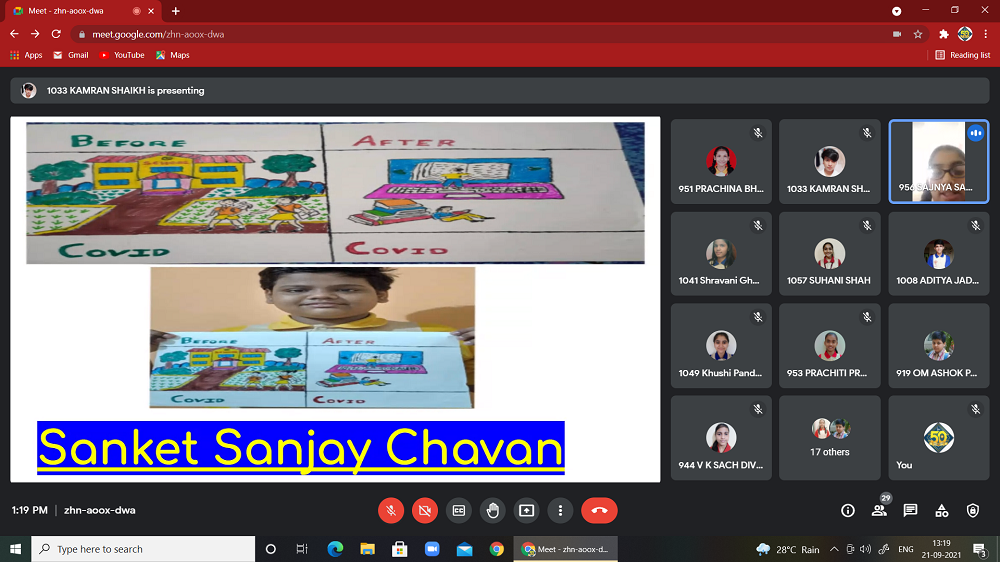Open the YouTube bookmark
The height and width of the screenshot is (562, 1000).
(121, 55)
